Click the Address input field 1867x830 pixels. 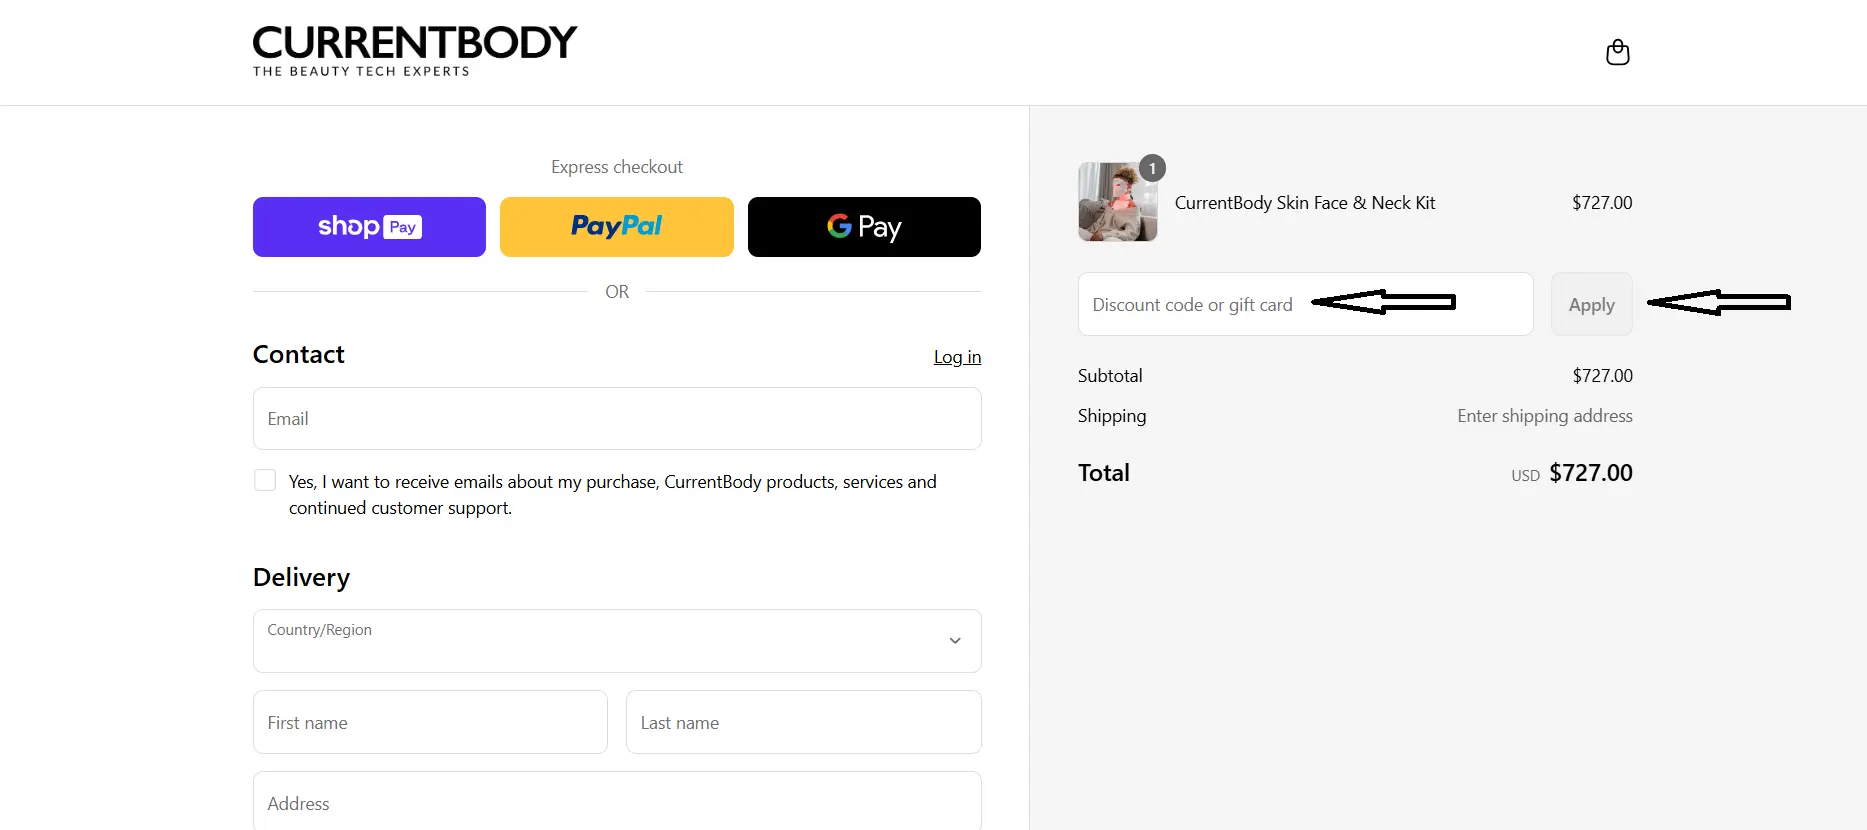tap(617, 801)
